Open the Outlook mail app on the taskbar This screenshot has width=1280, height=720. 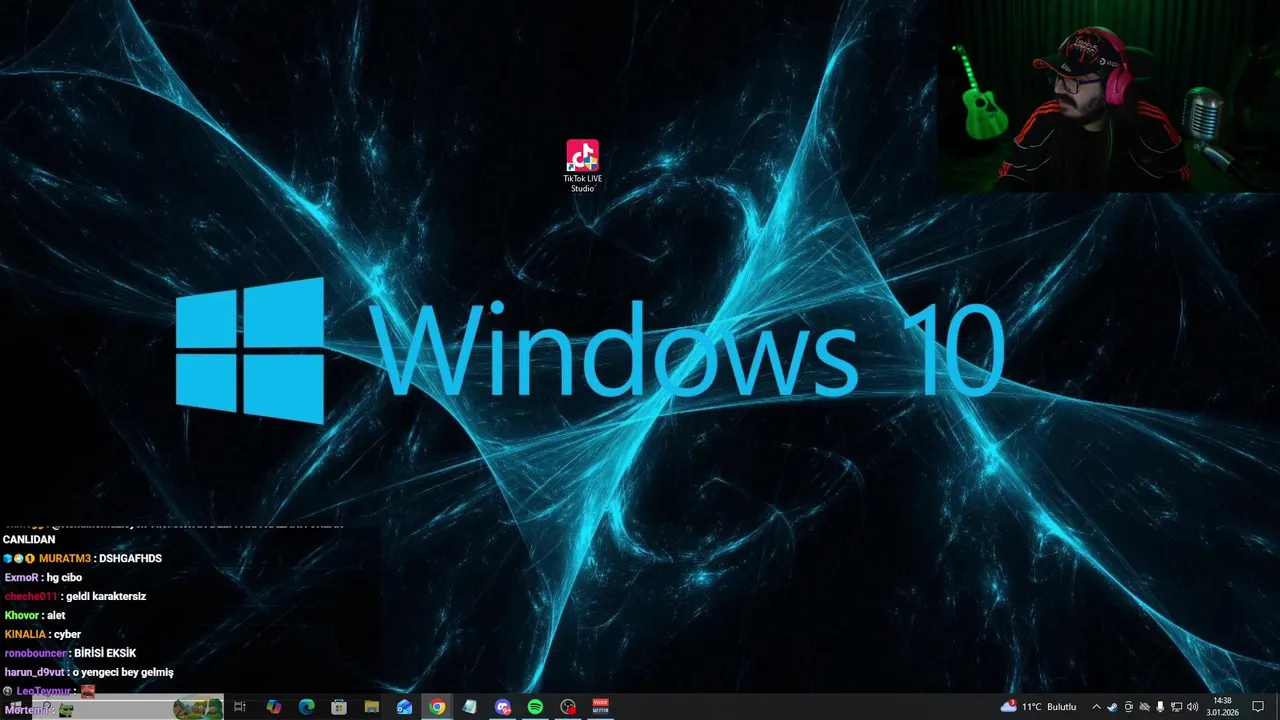coord(404,707)
